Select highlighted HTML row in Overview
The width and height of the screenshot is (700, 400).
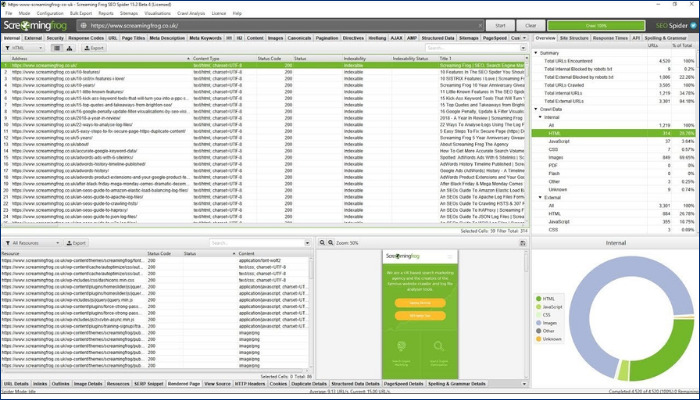click(614, 133)
